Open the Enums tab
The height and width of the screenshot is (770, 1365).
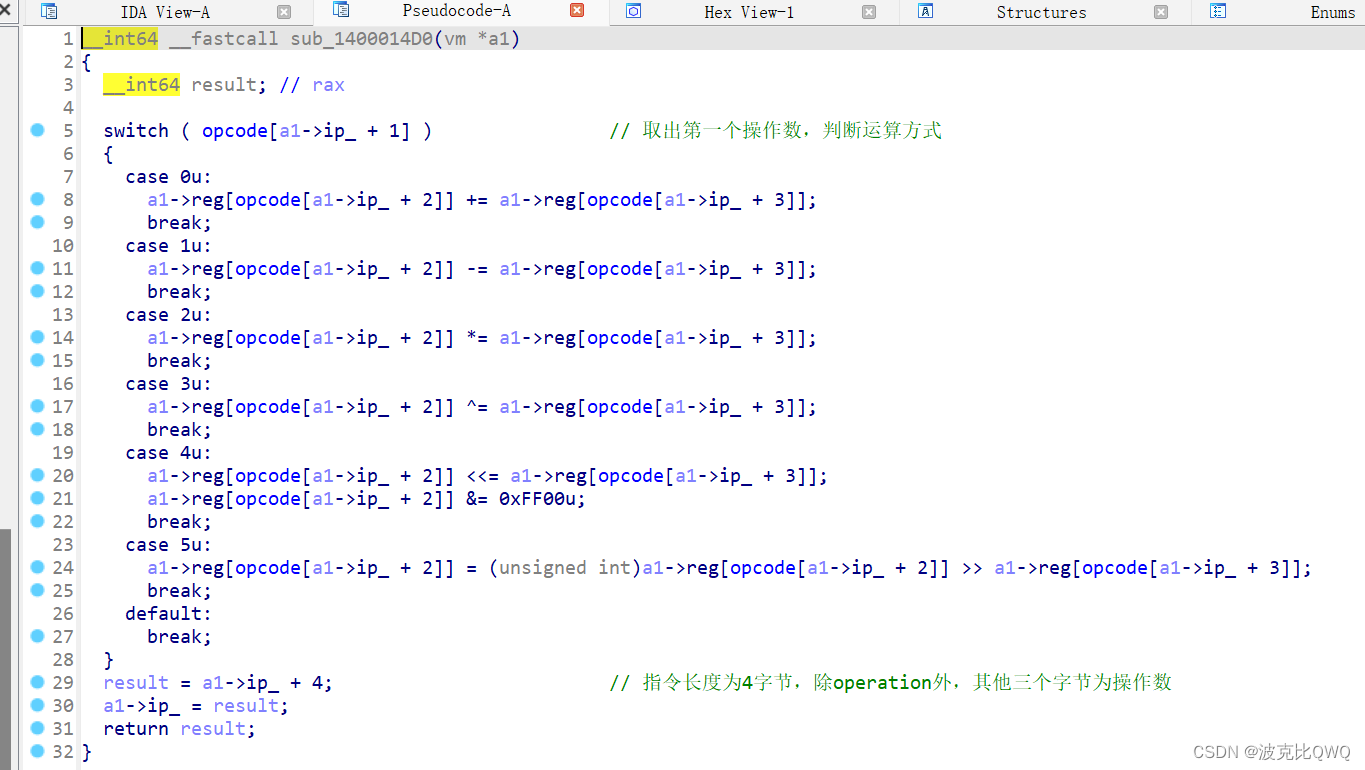1333,12
